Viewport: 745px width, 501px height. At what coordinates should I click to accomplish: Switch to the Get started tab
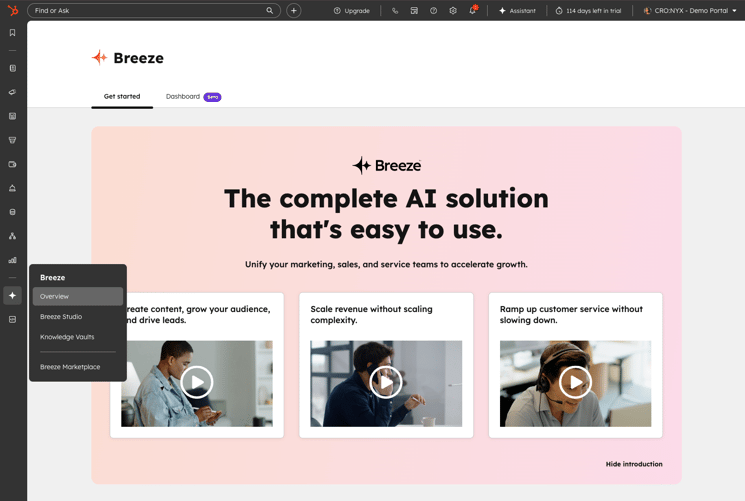122,96
